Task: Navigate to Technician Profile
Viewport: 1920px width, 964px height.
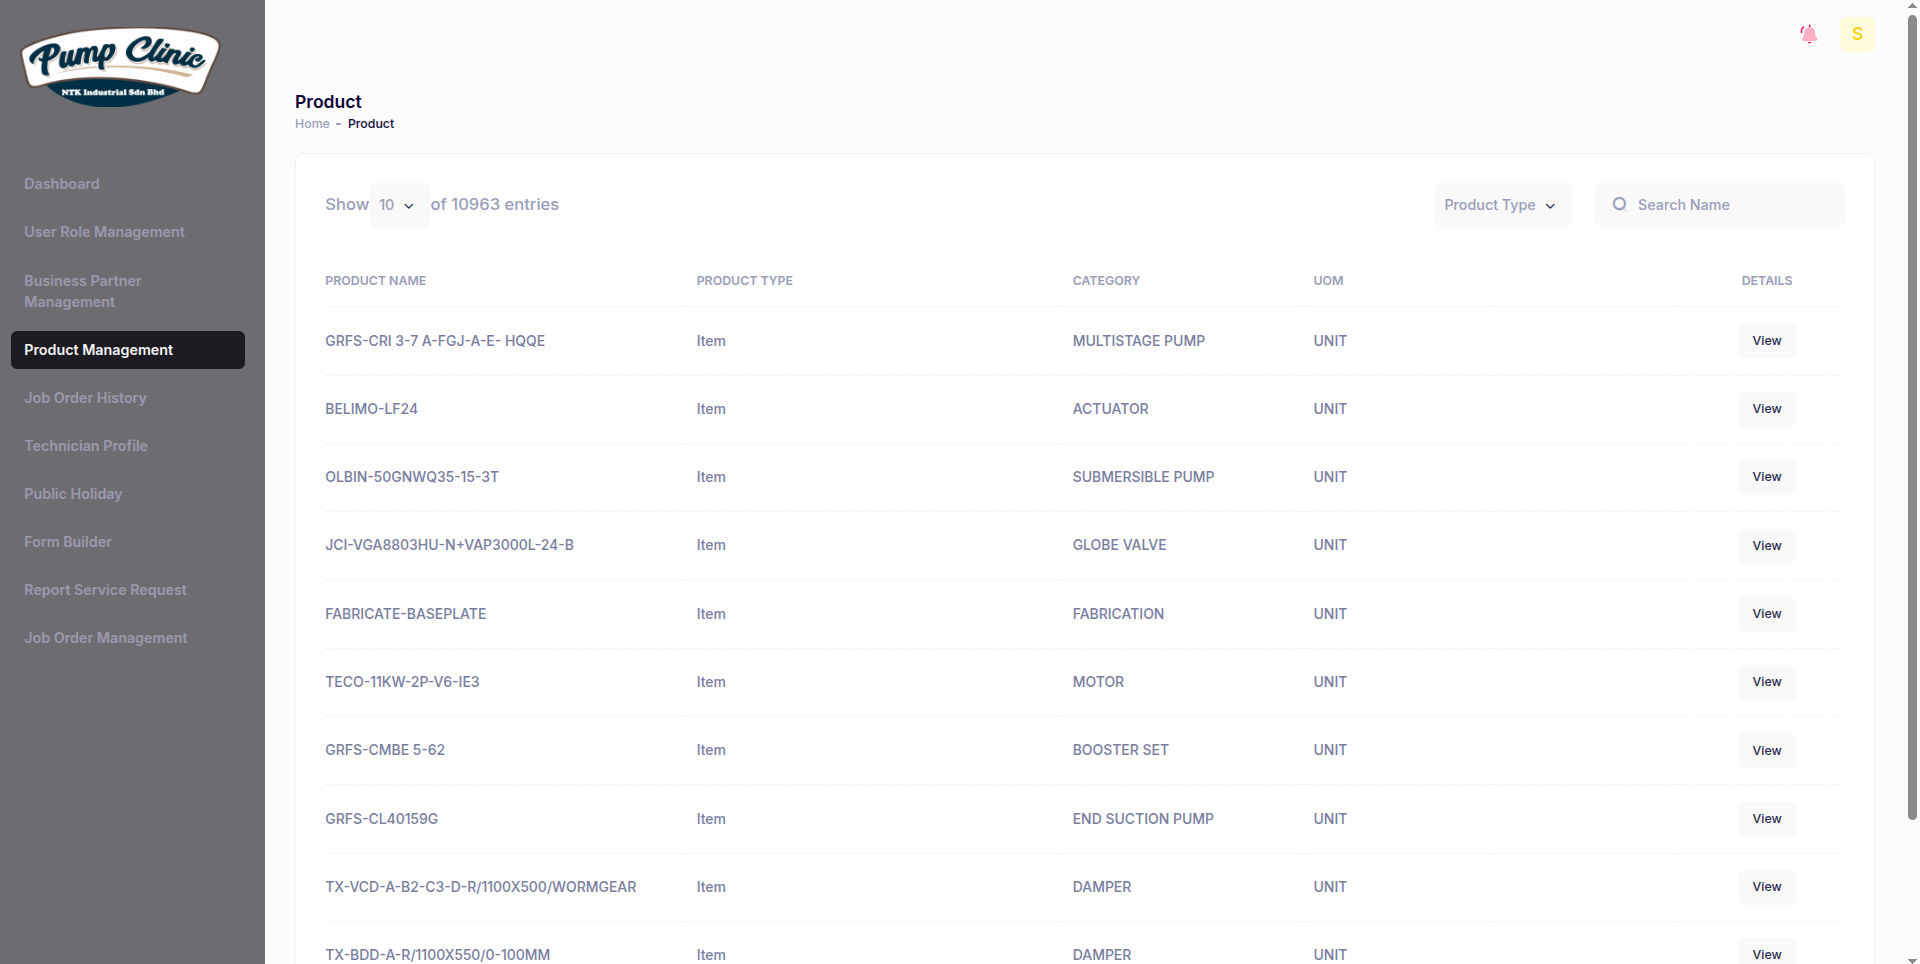Action: tap(86, 446)
